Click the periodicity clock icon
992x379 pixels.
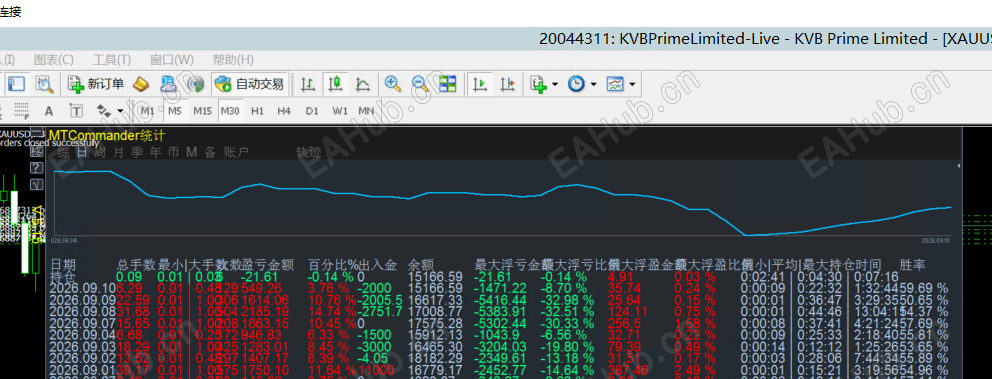coord(576,84)
